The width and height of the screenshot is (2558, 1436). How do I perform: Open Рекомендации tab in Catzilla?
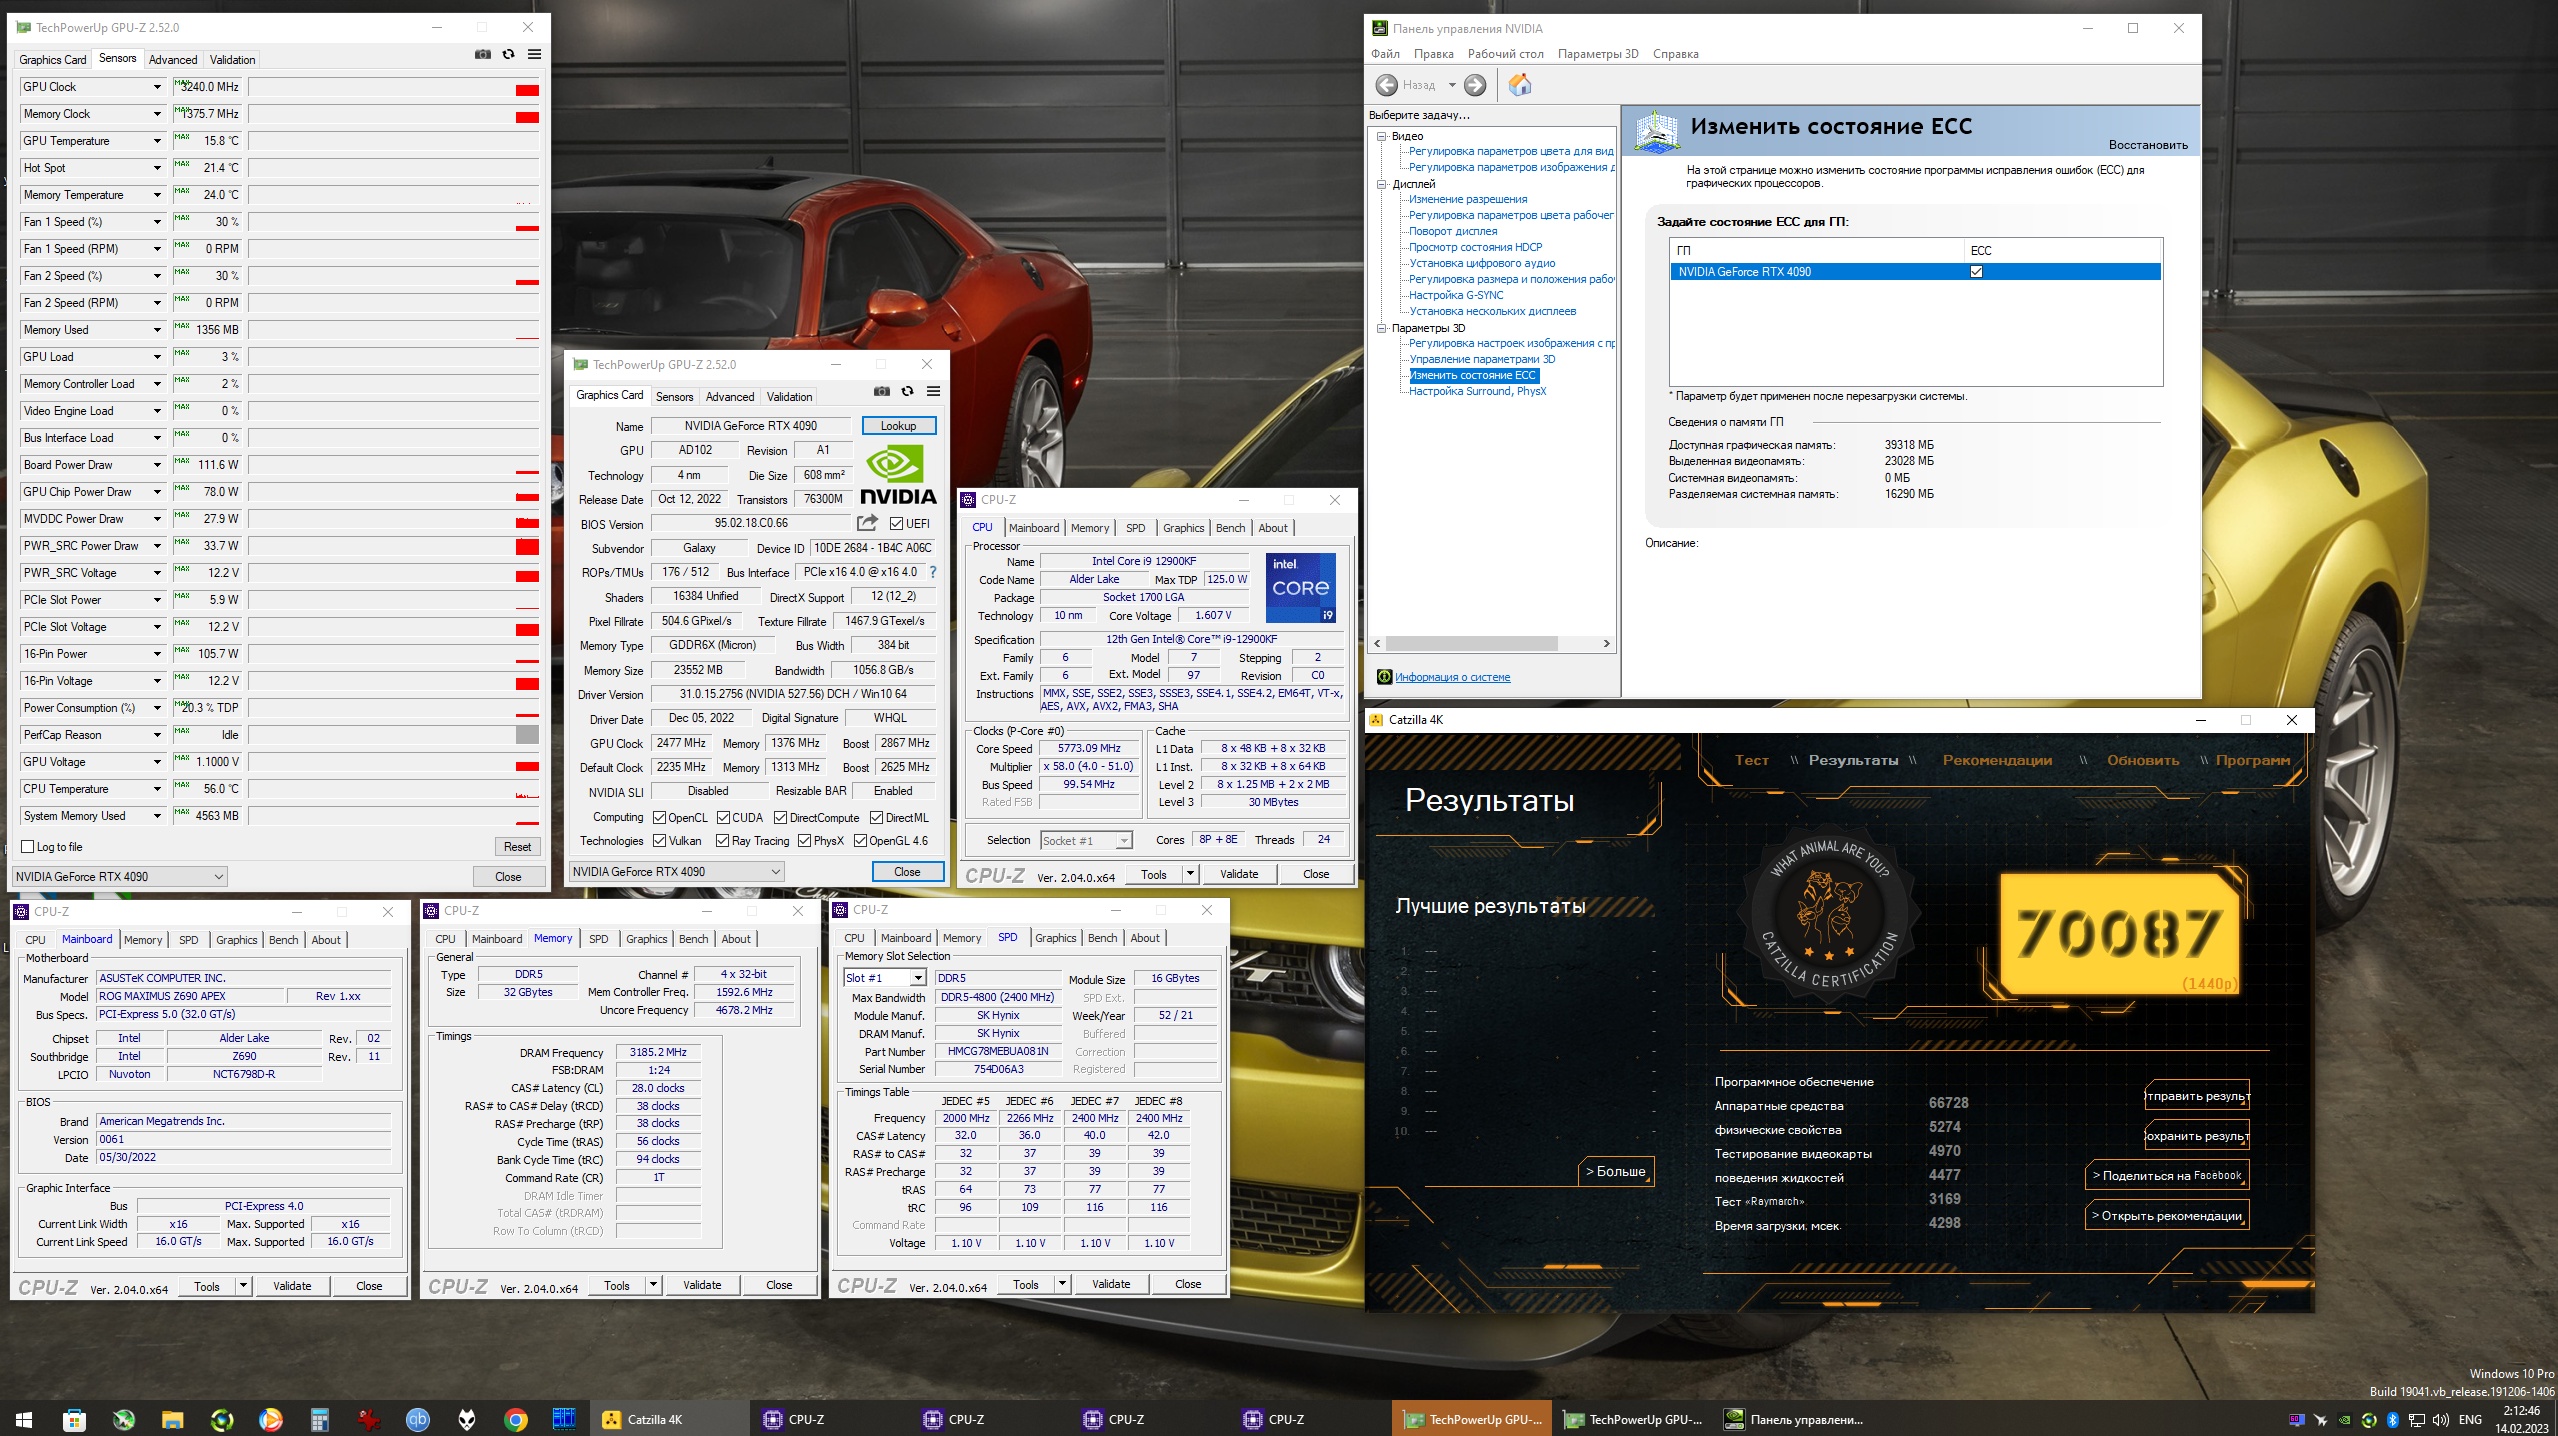[1997, 760]
